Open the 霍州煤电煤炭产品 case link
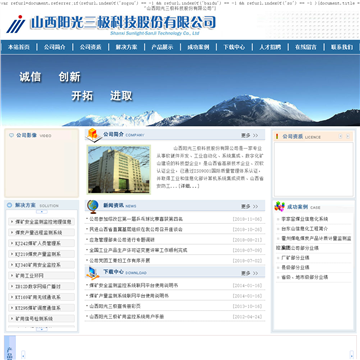360x360 pixels. (316, 239)
